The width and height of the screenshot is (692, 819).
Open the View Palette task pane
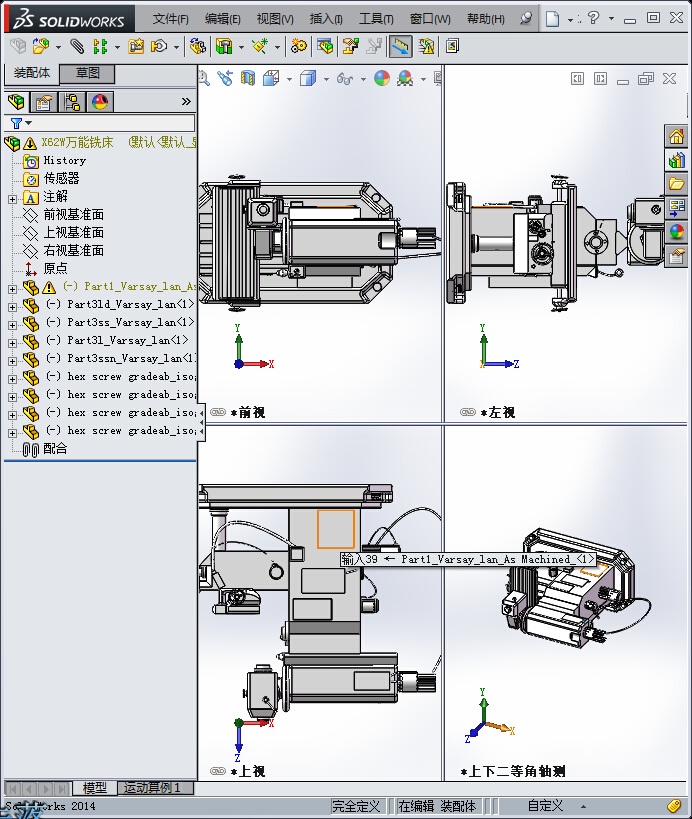point(676,207)
